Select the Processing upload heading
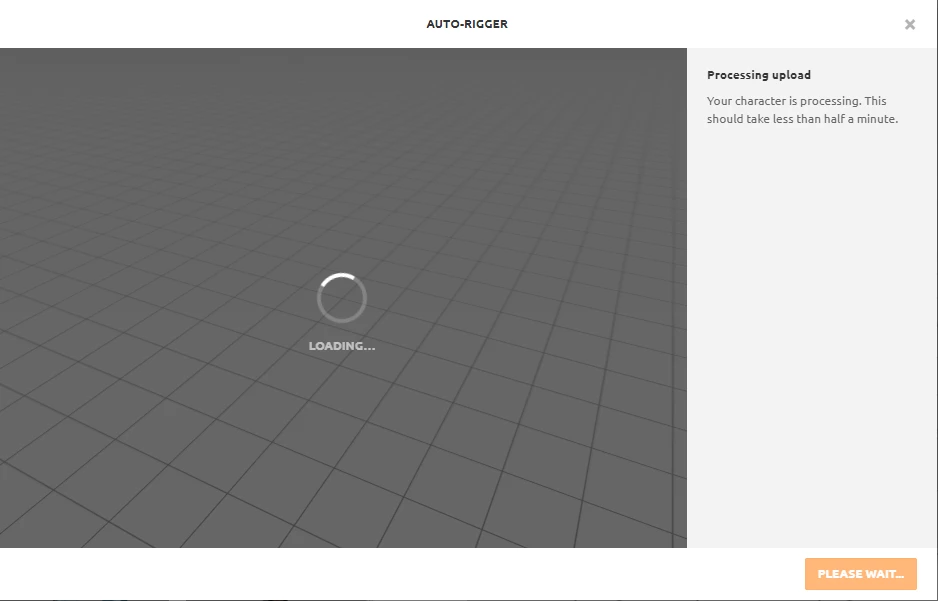 click(759, 75)
